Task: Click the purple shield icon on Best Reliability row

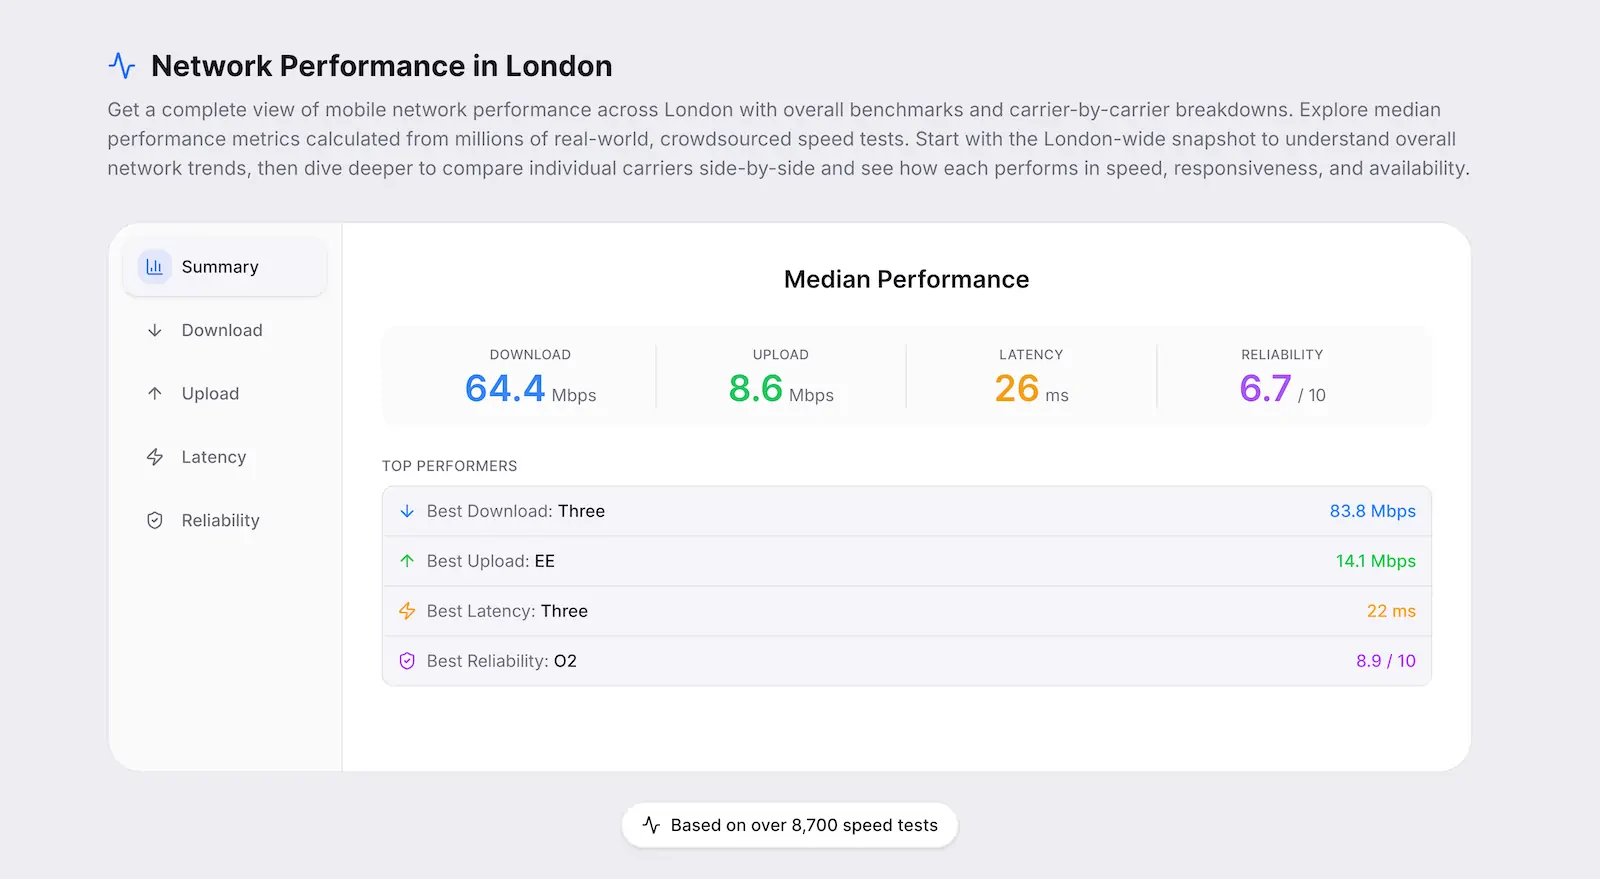Action: [x=407, y=661]
